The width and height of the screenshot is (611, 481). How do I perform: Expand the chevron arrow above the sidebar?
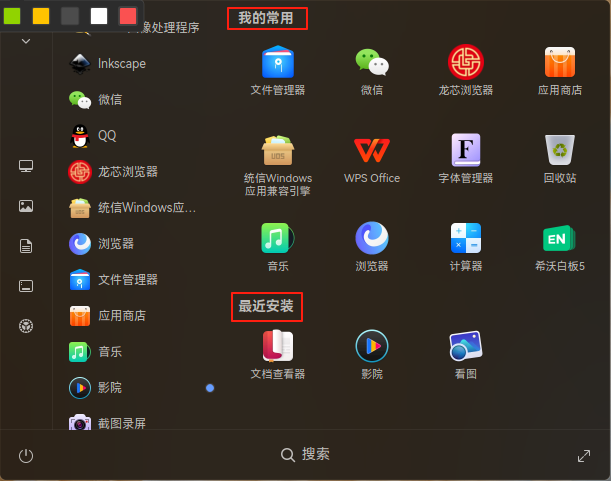[x=26, y=41]
